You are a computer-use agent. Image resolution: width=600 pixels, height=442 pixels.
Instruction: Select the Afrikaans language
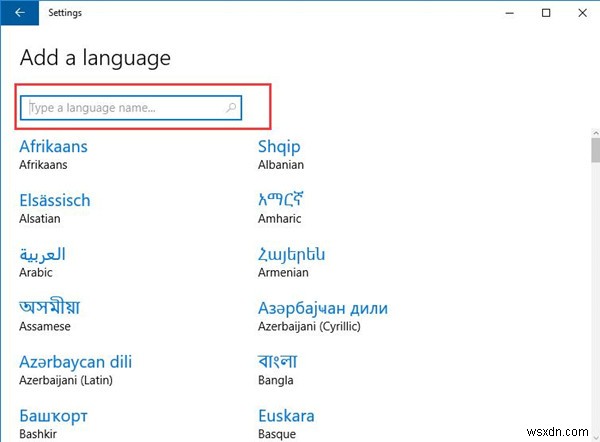pos(54,155)
